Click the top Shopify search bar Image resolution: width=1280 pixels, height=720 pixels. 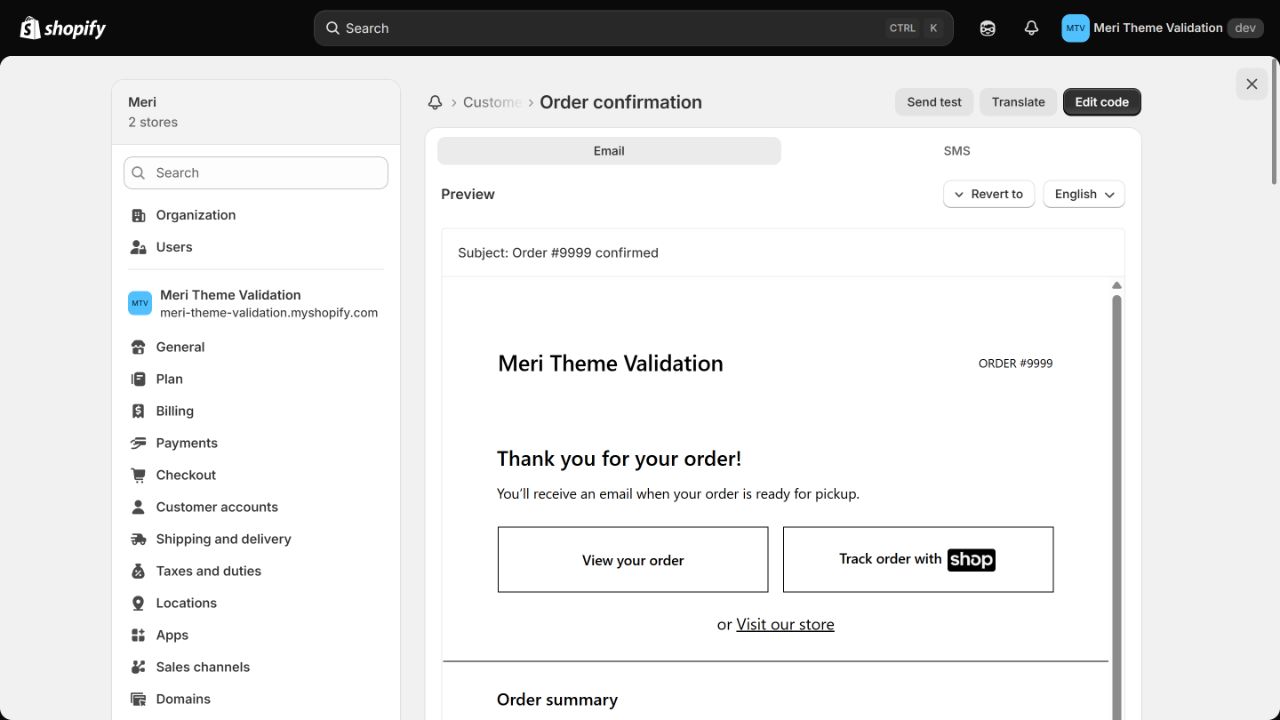tap(633, 28)
